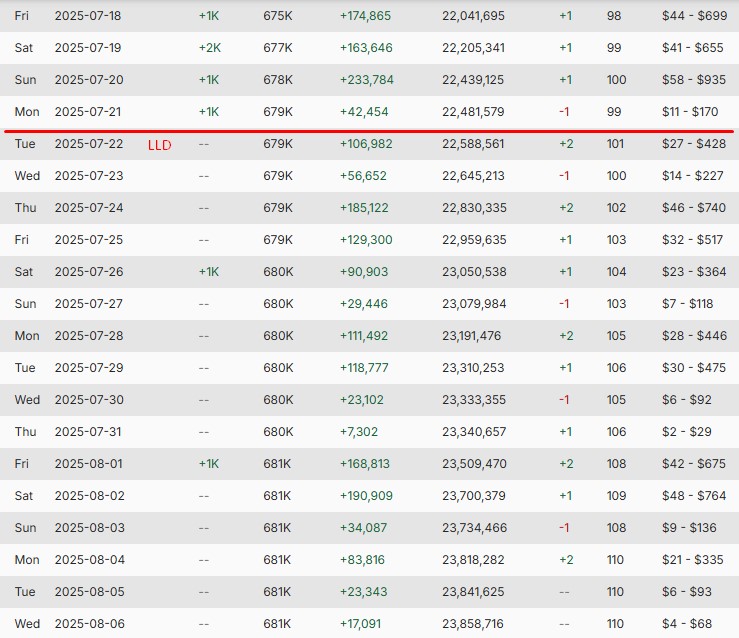Select the date 2025-08-04
This screenshot has width=739, height=638.
pos(90,561)
